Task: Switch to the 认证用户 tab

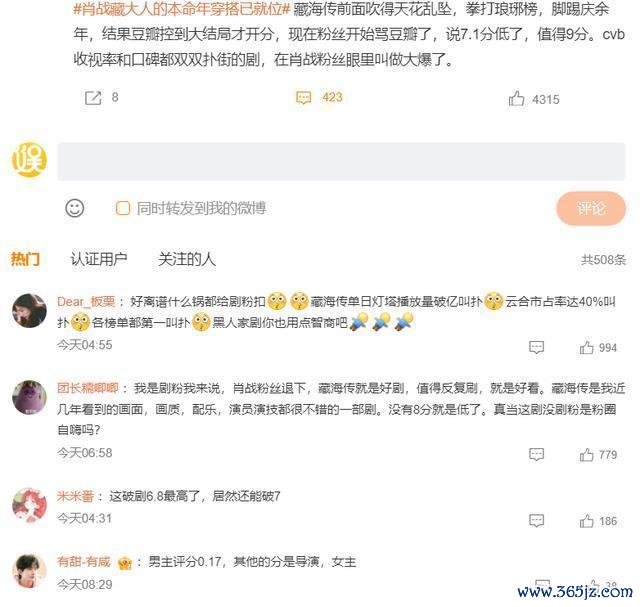Action: coord(99,259)
